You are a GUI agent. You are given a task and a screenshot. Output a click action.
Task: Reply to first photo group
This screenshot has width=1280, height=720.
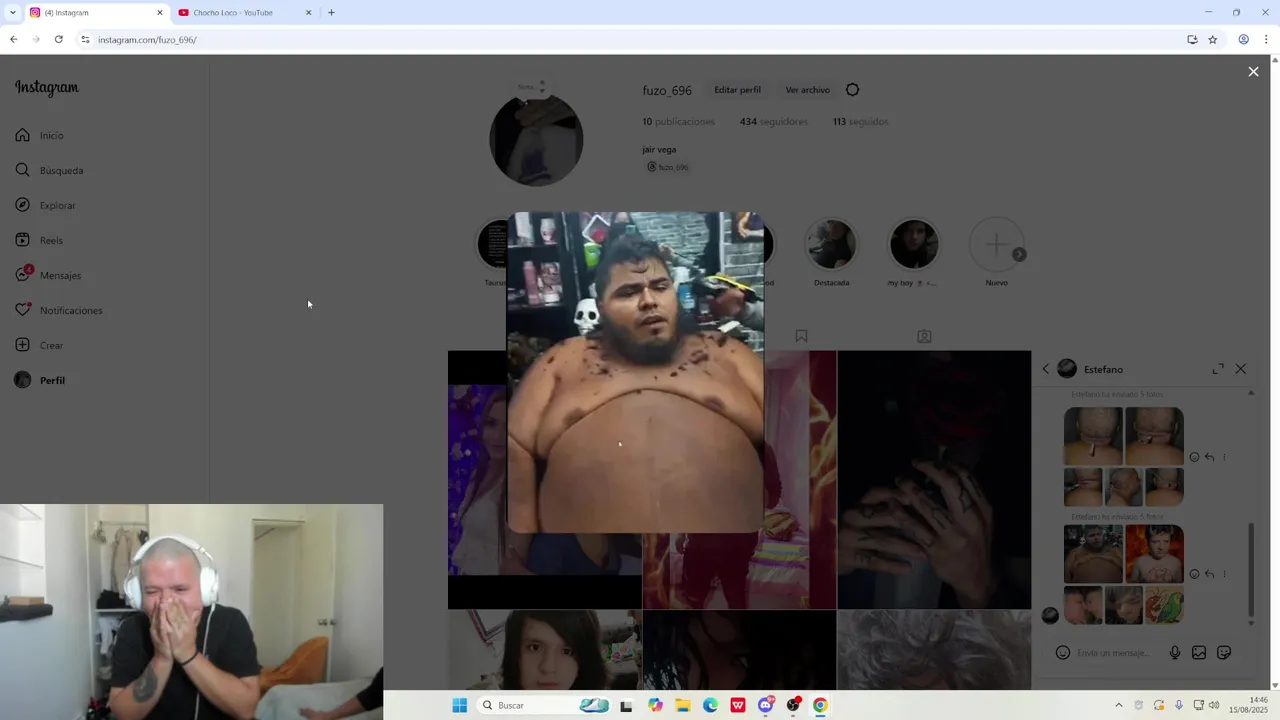coord(1209,457)
